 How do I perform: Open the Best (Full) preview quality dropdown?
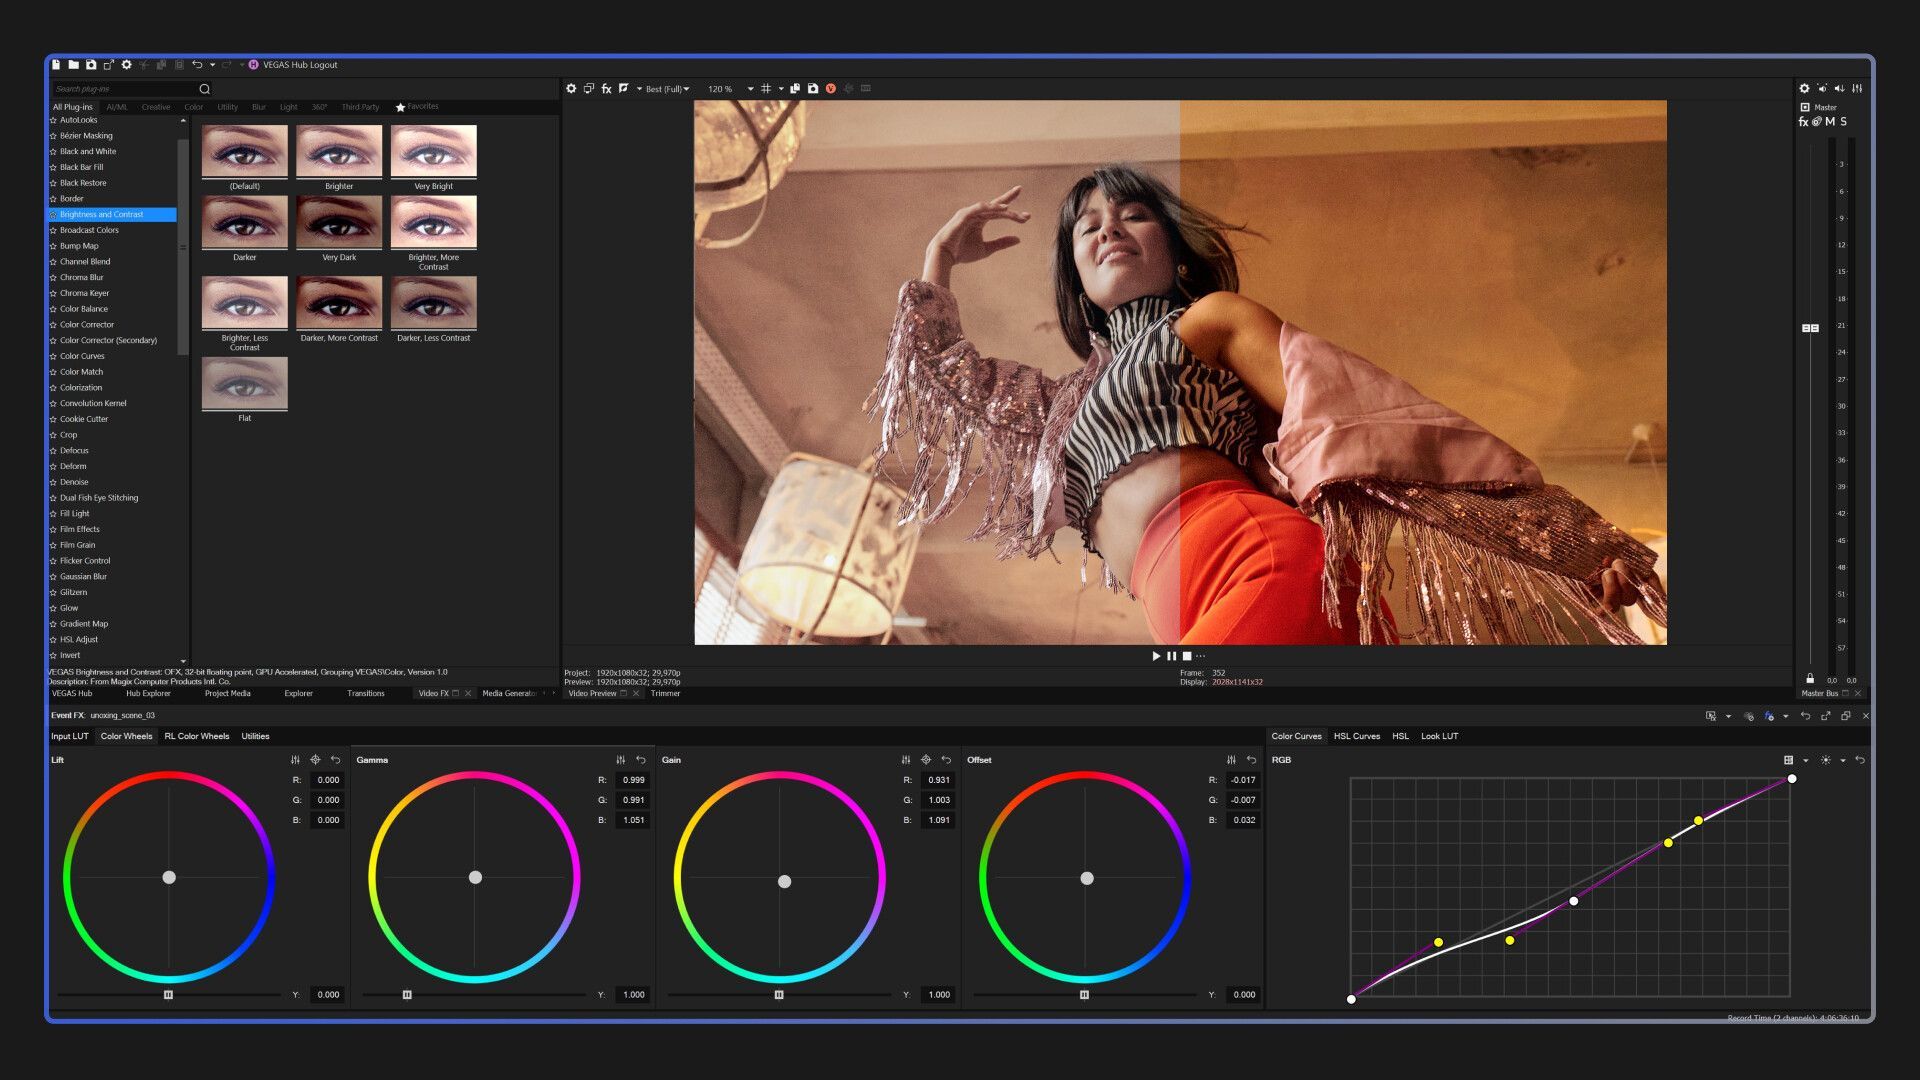pyautogui.click(x=665, y=89)
